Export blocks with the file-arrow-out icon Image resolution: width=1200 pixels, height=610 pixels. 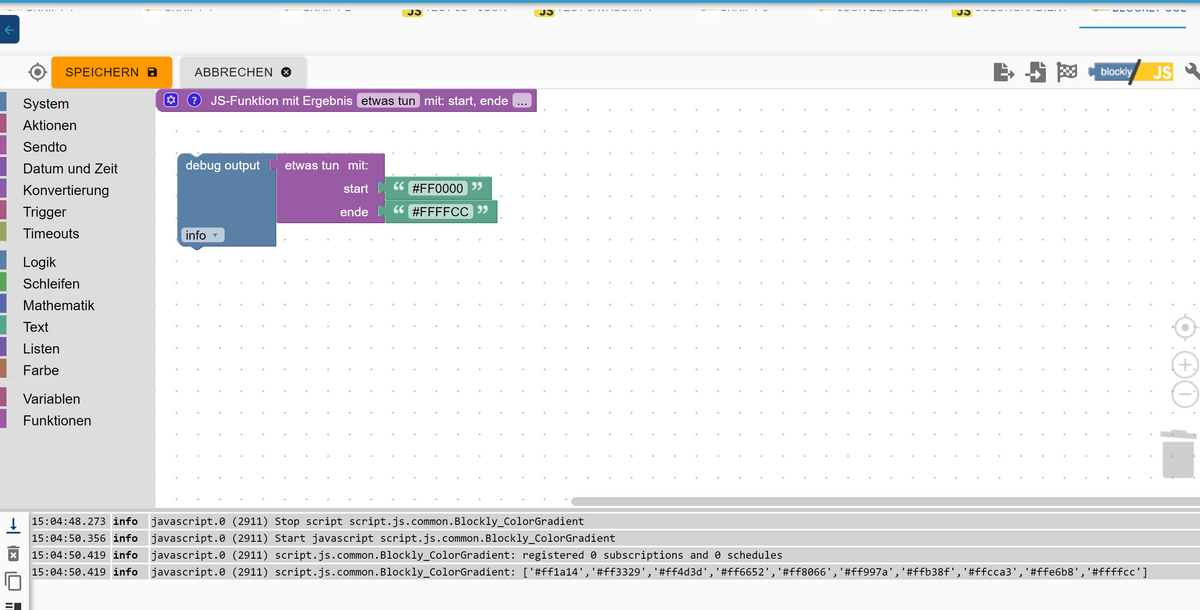point(1003,72)
